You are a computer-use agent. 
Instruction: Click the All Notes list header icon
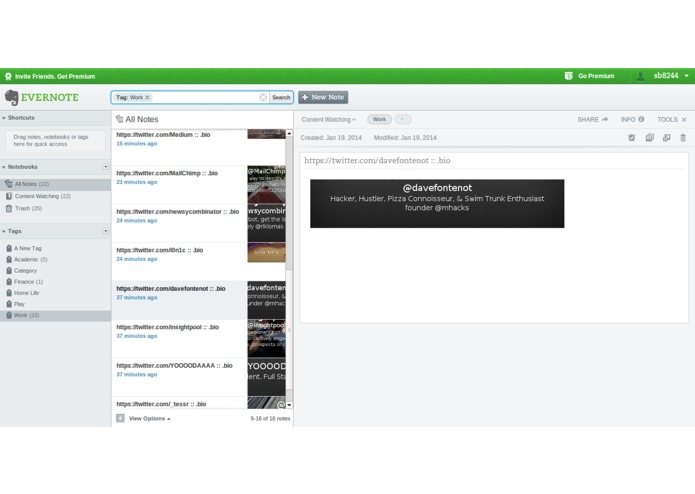pos(119,119)
